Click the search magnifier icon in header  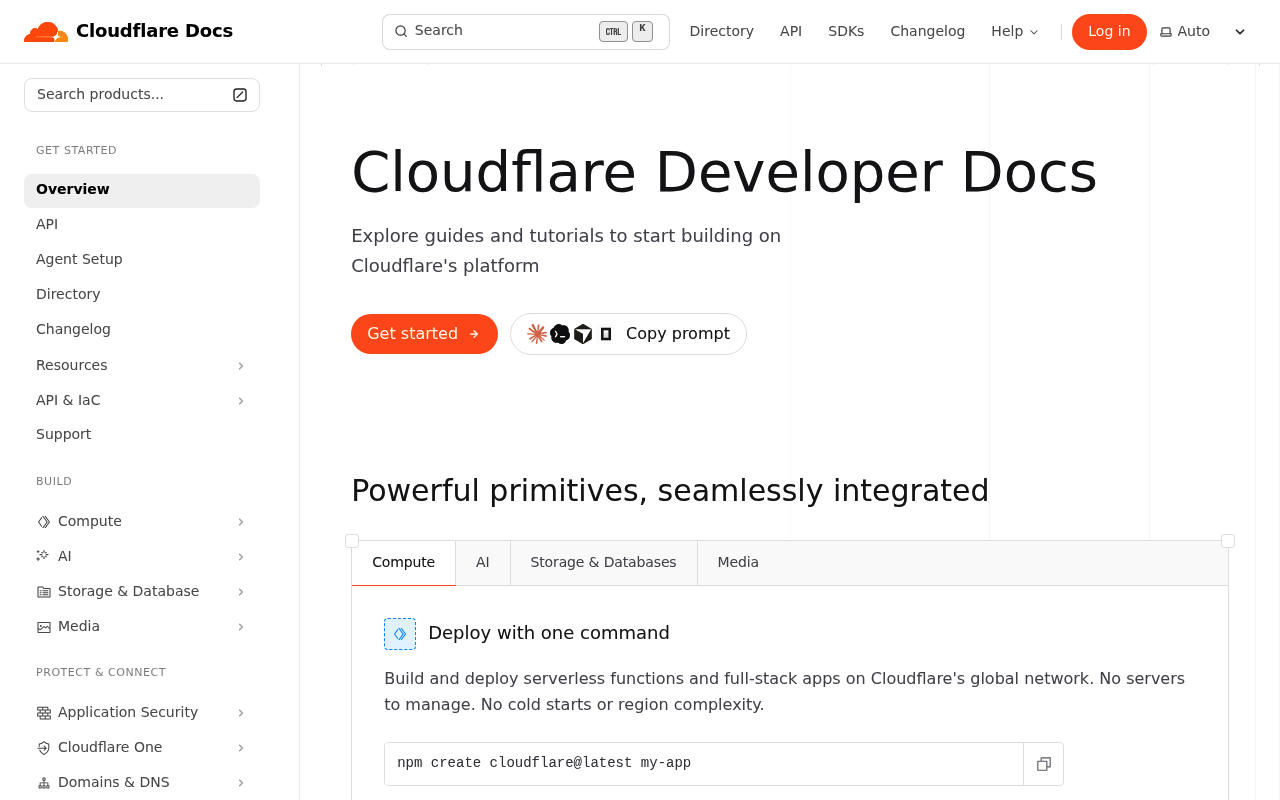pyautogui.click(x=401, y=31)
